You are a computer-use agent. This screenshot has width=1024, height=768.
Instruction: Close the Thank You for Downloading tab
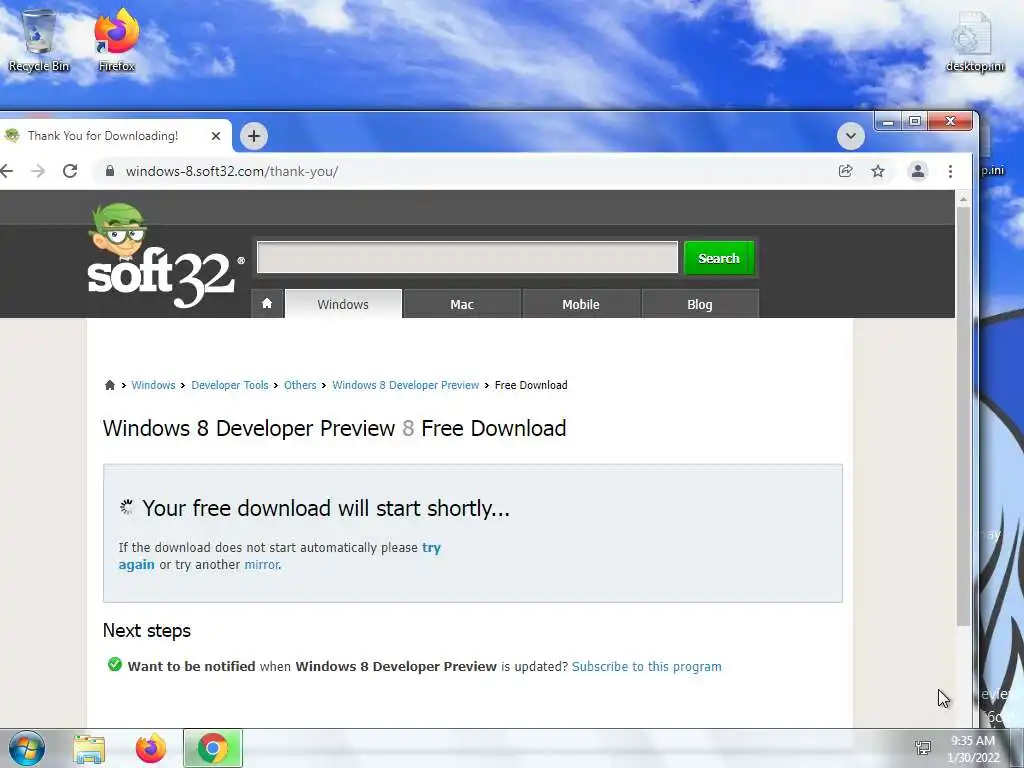[216, 136]
